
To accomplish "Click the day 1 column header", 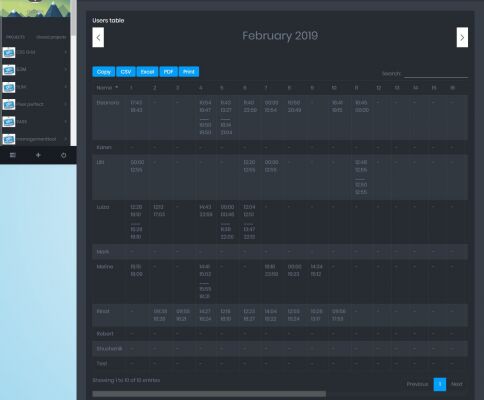I will point(131,88).
